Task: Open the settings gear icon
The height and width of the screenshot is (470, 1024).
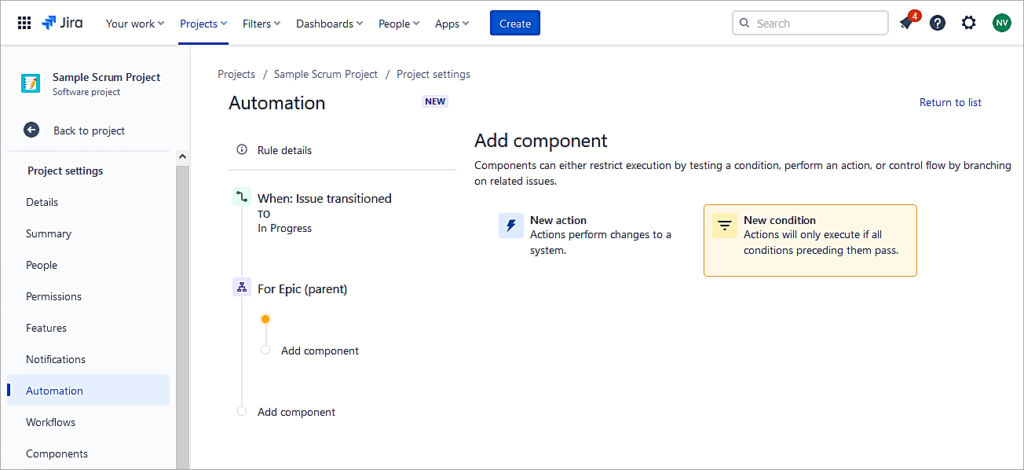Action: 968,23
